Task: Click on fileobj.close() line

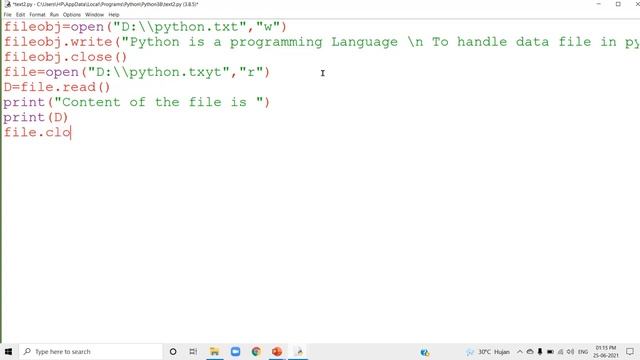Action: (x=65, y=57)
